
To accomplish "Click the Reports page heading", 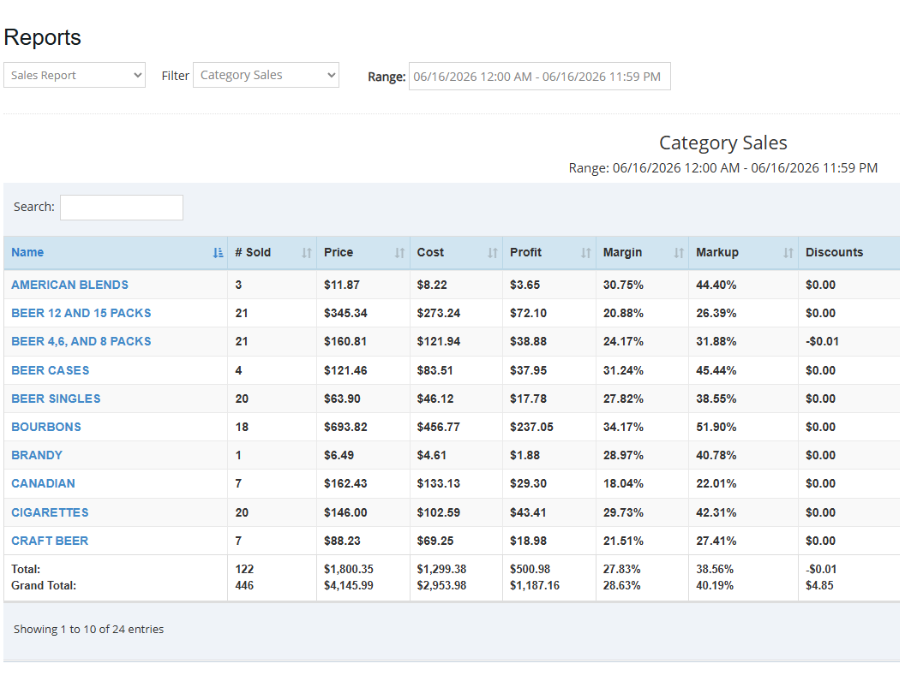I will [42, 37].
